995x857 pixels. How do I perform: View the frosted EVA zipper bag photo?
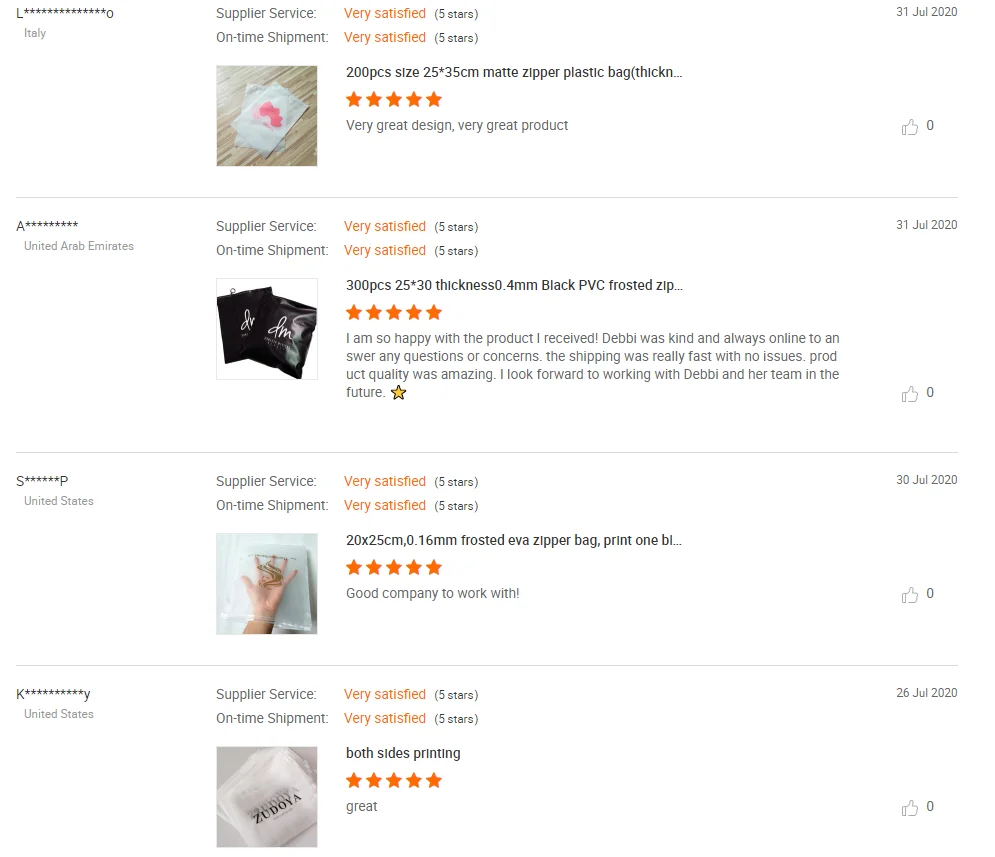(267, 584)
